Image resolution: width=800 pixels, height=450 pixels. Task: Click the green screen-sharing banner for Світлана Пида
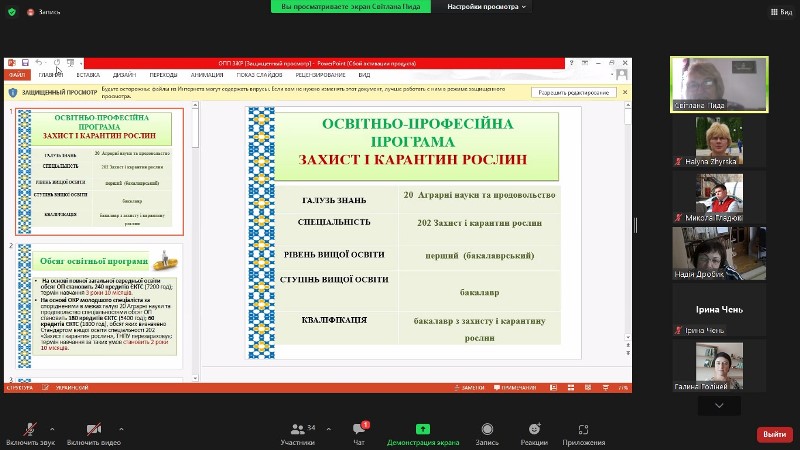point(351,7)
